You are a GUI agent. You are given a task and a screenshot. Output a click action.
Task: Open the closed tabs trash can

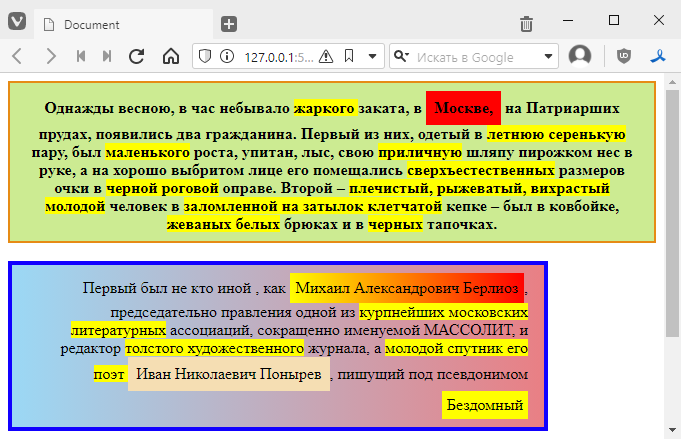coord(526,23)
